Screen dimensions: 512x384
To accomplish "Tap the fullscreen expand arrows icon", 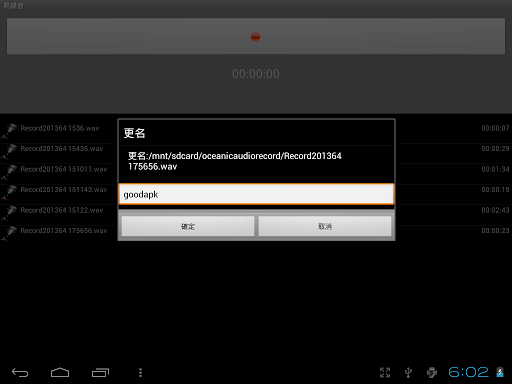I will (385, 372).
